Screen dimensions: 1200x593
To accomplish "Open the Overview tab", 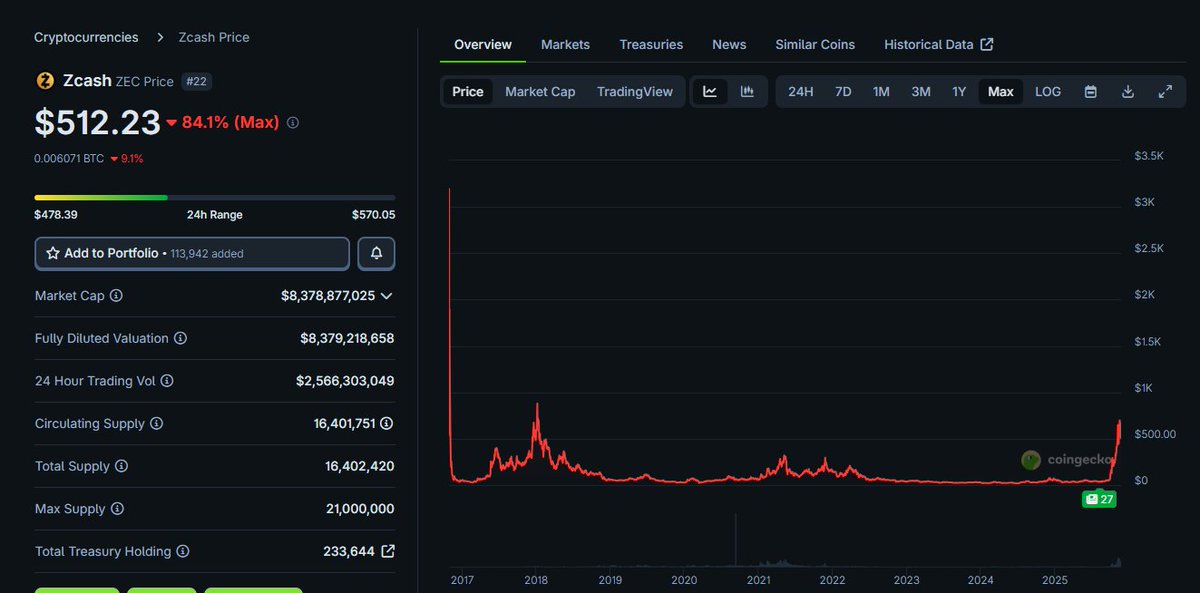I will 483,44.
